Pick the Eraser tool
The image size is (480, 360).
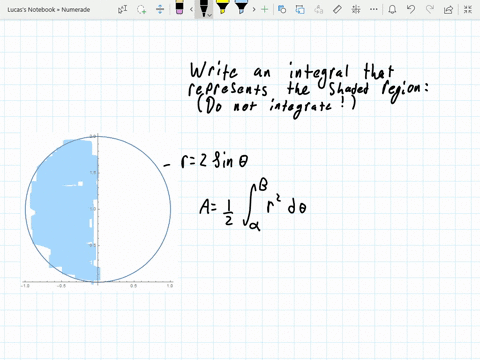click(179, 8)
